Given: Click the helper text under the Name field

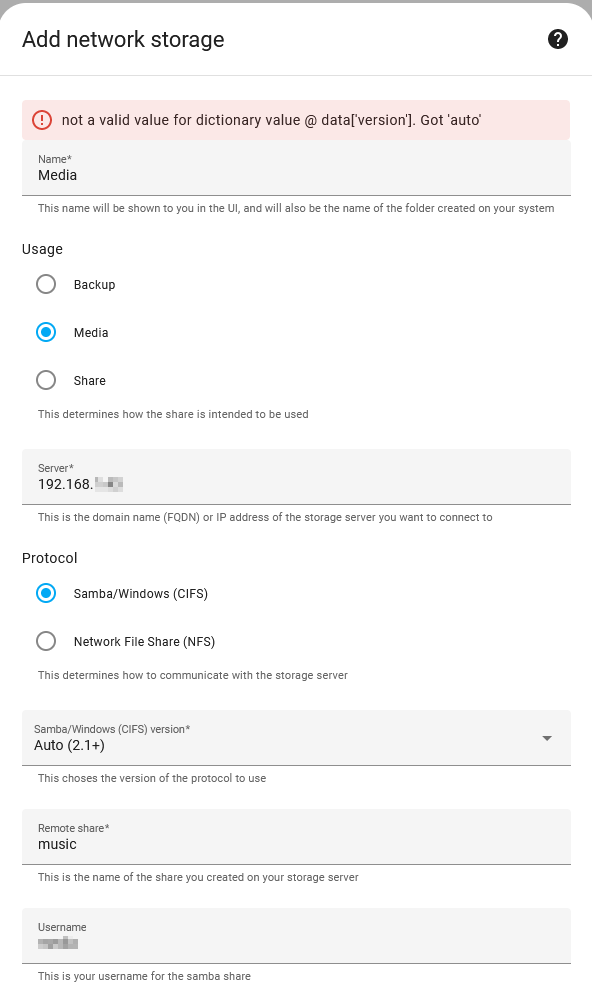Looking at the screenshot, I should tap(296, 208).
